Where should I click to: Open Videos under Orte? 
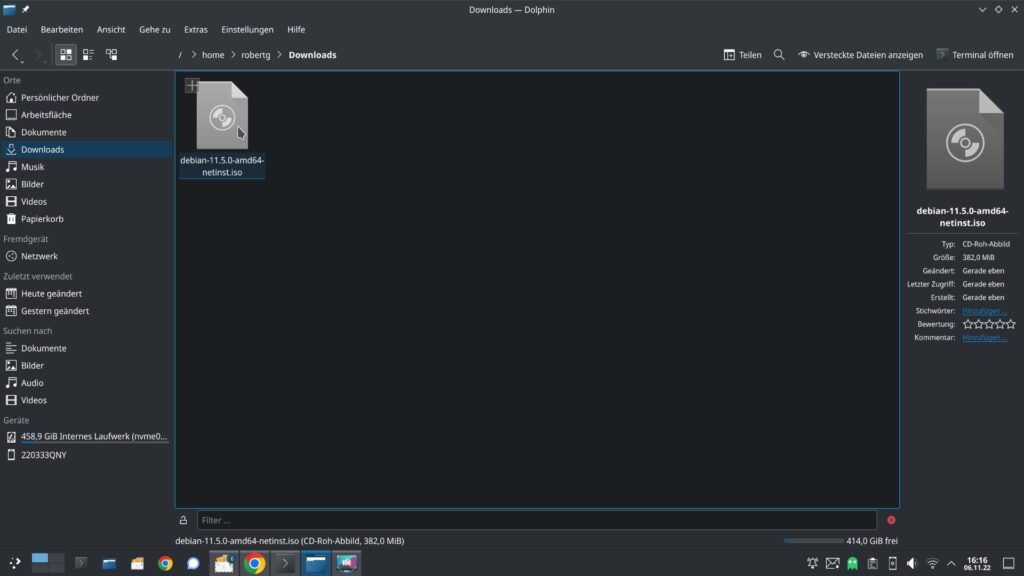point(86,202)
